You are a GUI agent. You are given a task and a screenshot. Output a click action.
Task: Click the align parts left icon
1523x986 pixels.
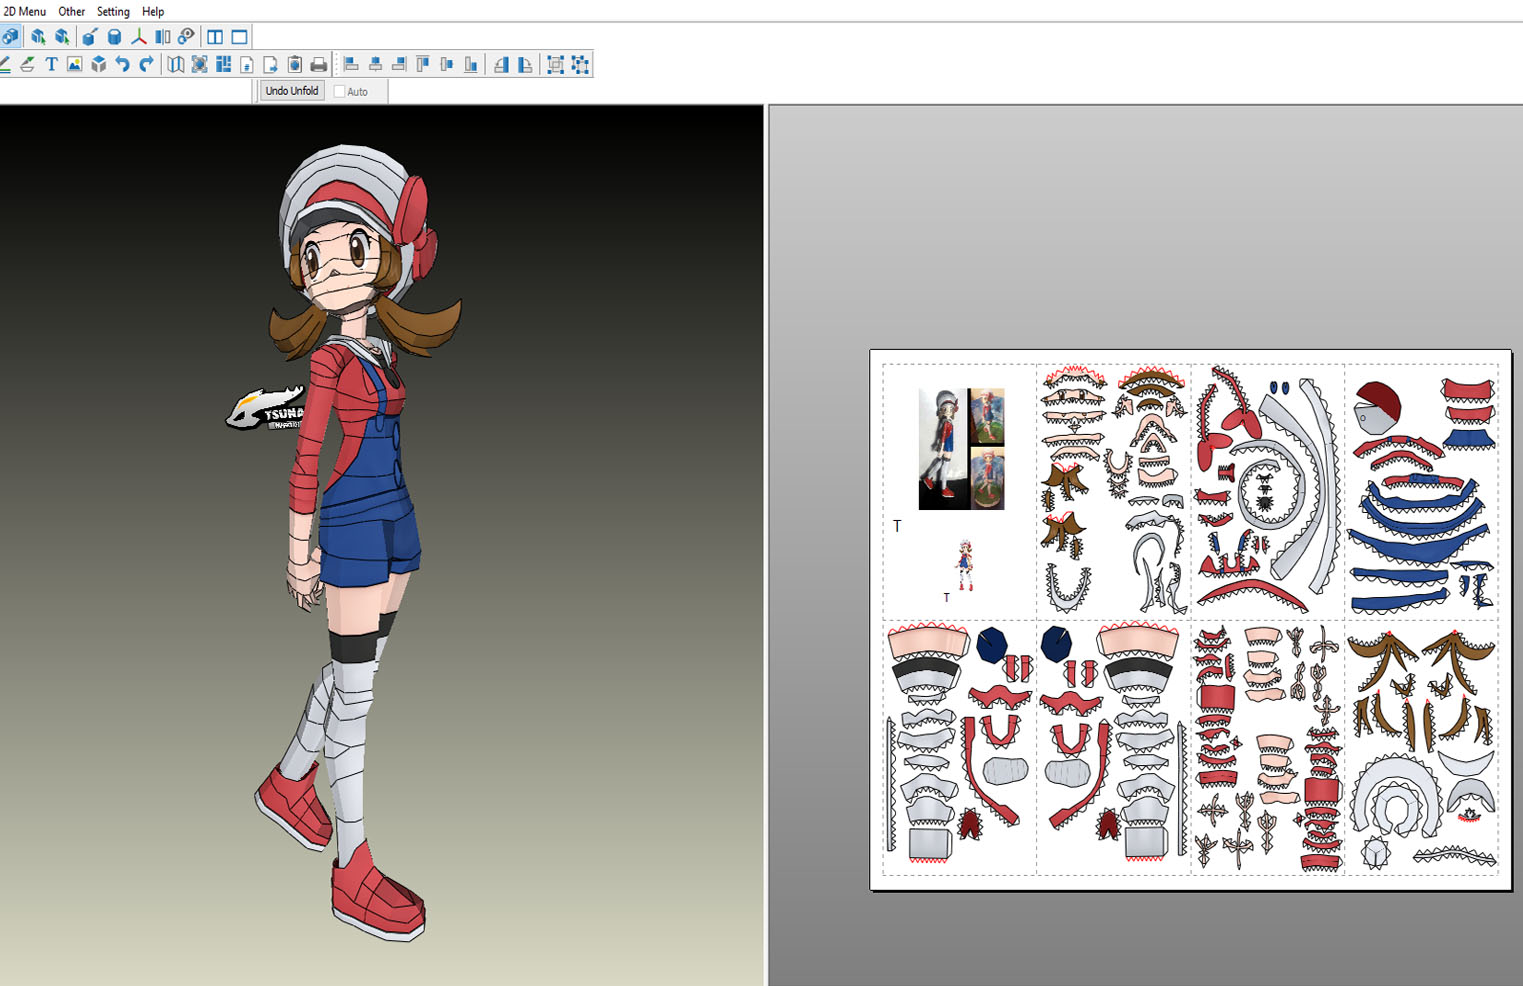pos(350,63)
